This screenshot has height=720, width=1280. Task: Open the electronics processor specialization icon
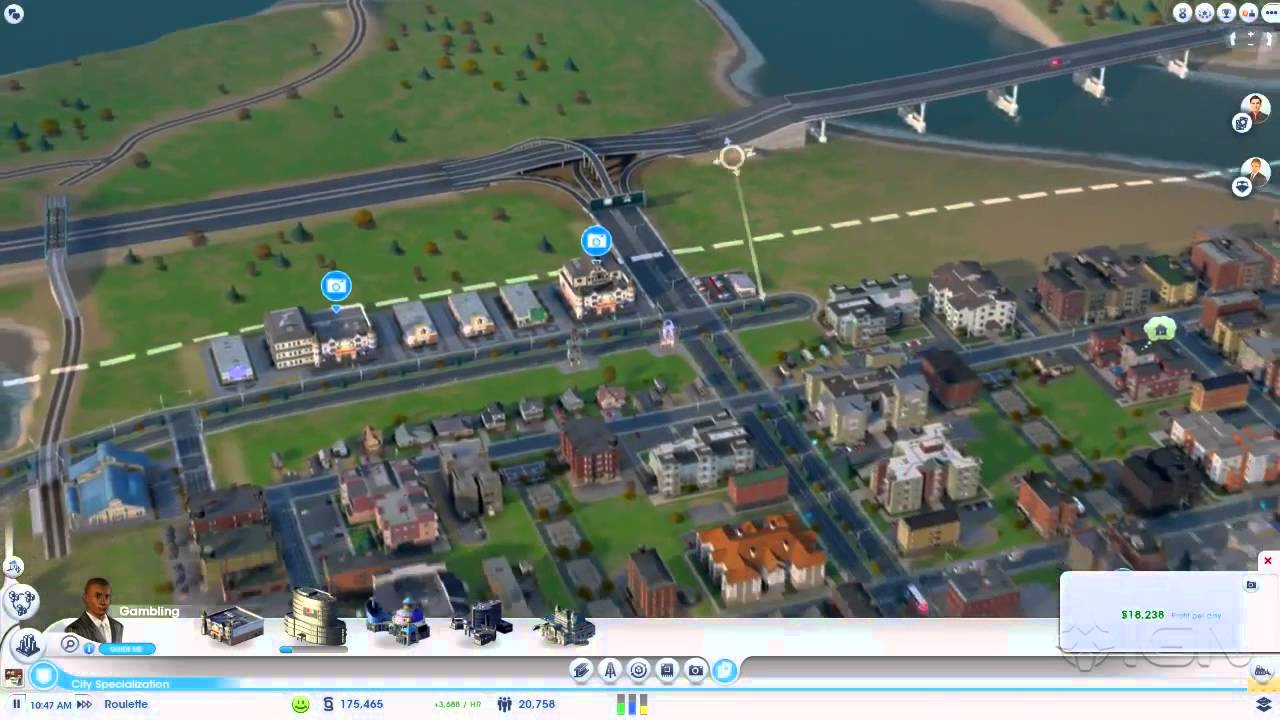[667, 670]
